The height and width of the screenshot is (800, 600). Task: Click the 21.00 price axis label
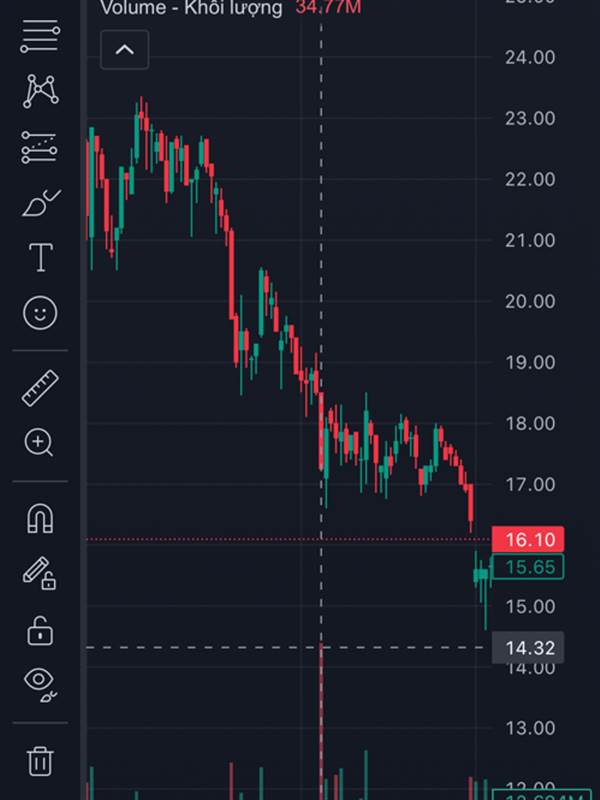530,240
